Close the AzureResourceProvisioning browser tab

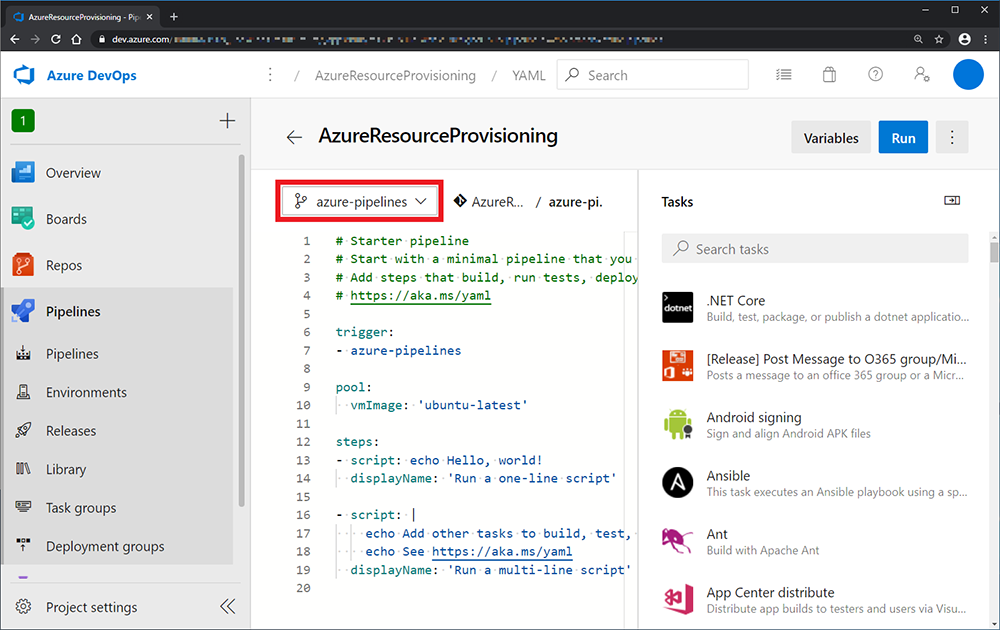coord(149,17)
